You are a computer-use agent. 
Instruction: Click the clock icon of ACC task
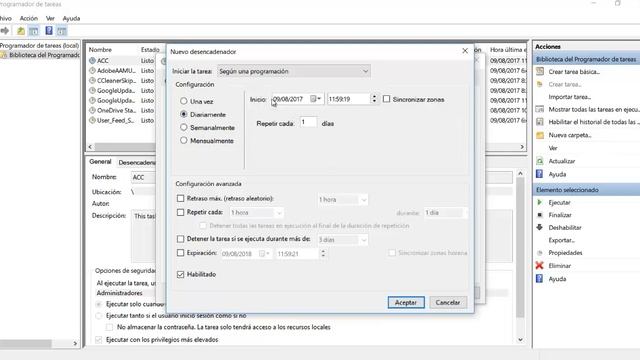point(92,60)
